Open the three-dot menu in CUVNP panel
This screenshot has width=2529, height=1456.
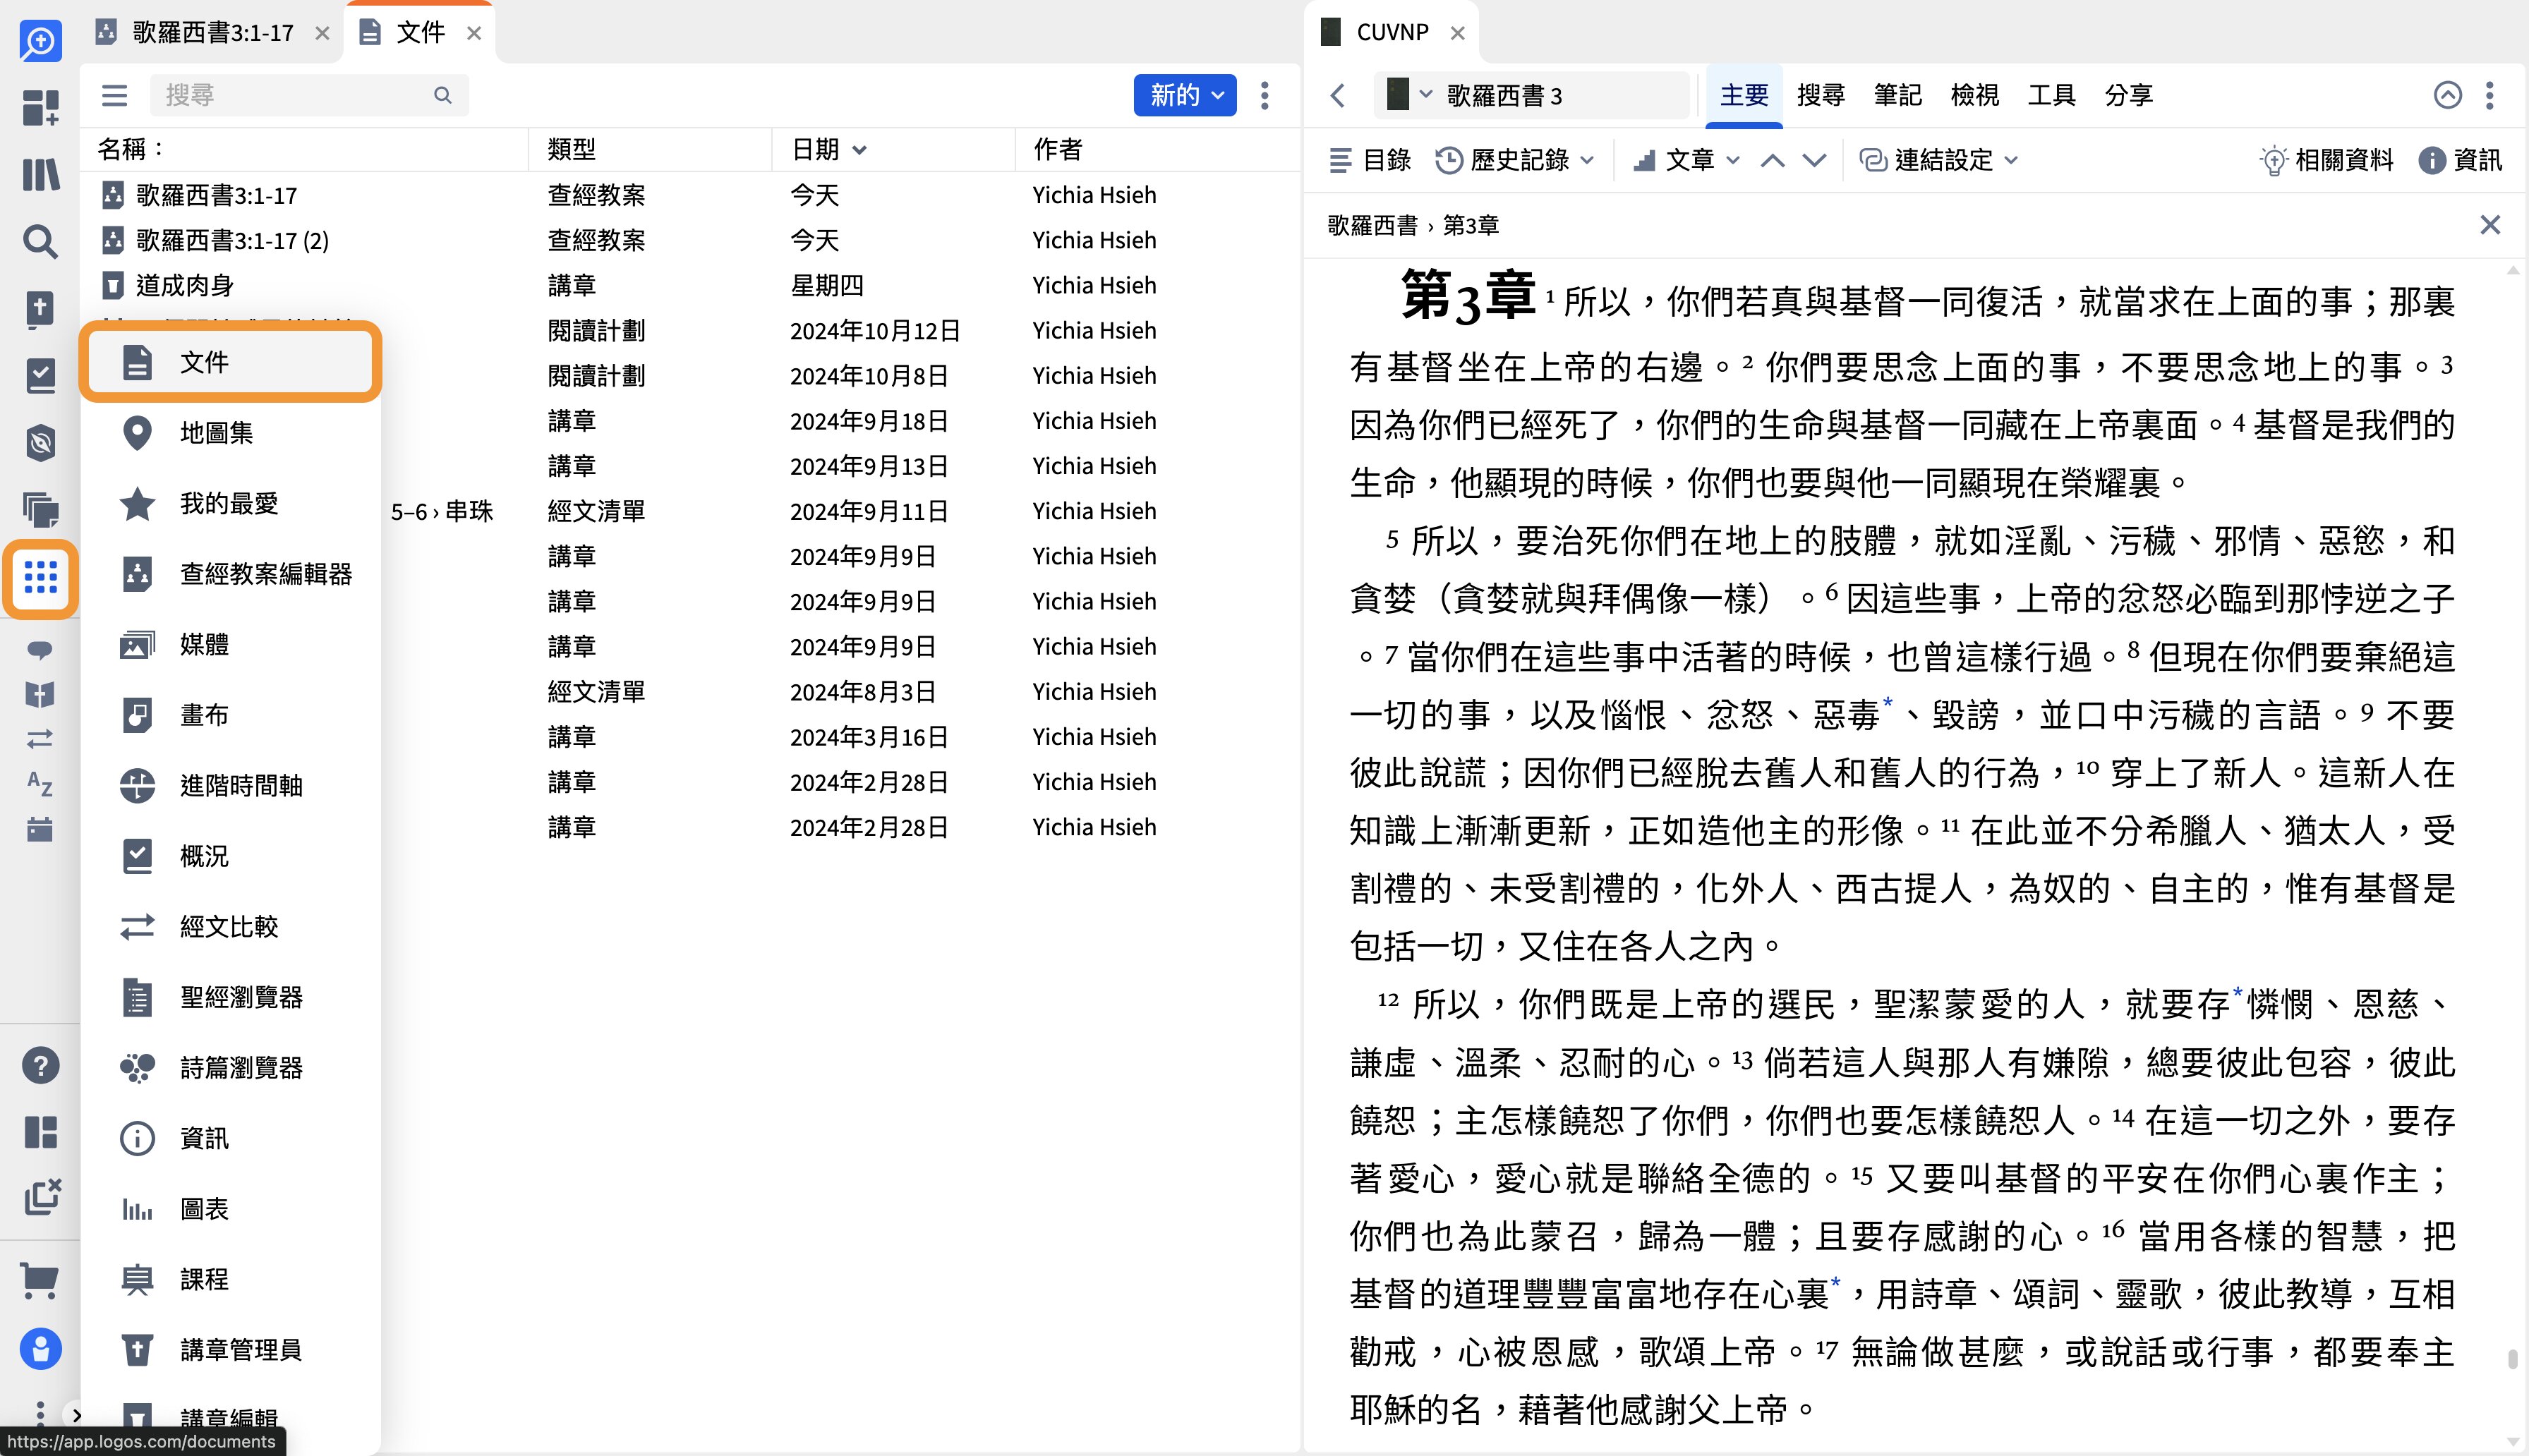click(x=2490, y=95)
